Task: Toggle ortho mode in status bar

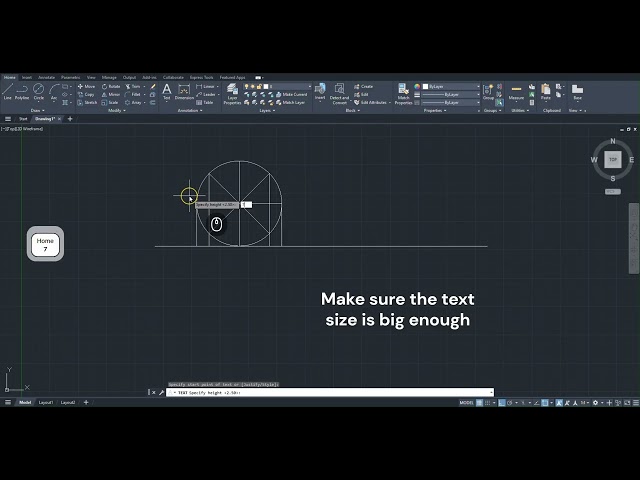Action: [502, 403]
